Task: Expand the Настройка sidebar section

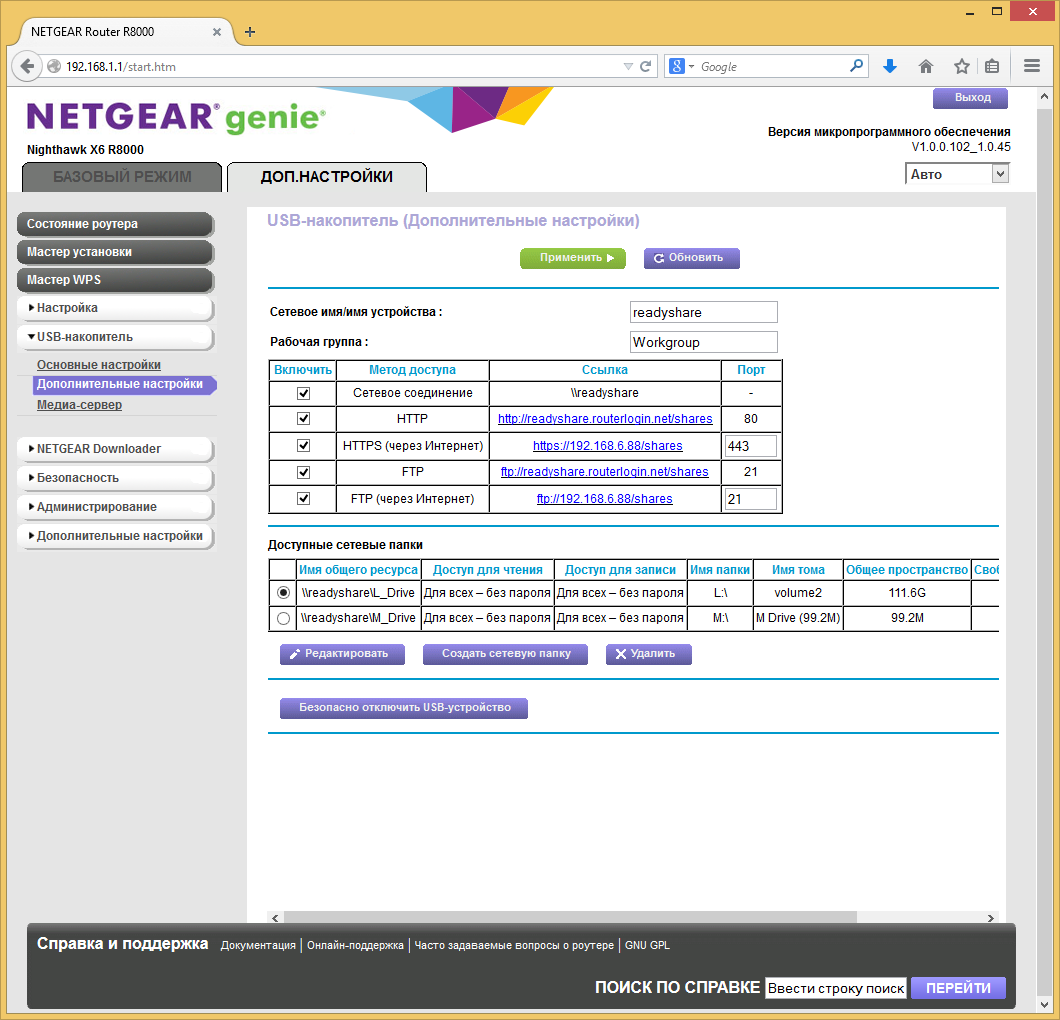Action: tap(115, 308)
